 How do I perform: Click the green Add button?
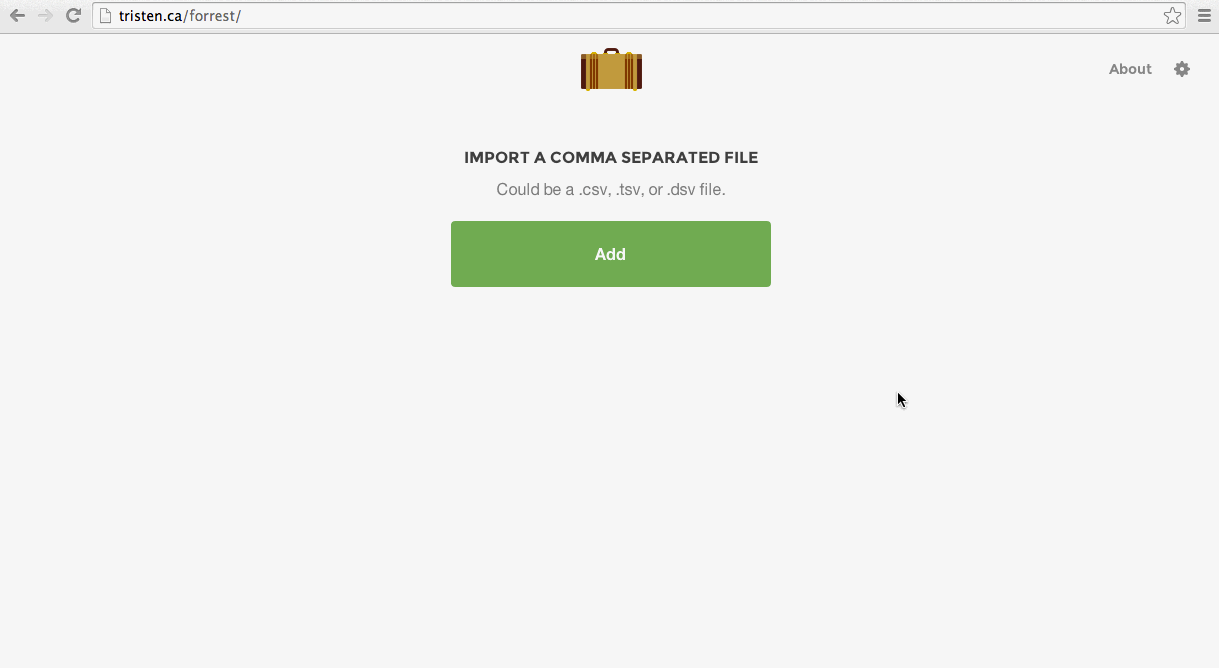pyautogui.click(x=611, y=254)
